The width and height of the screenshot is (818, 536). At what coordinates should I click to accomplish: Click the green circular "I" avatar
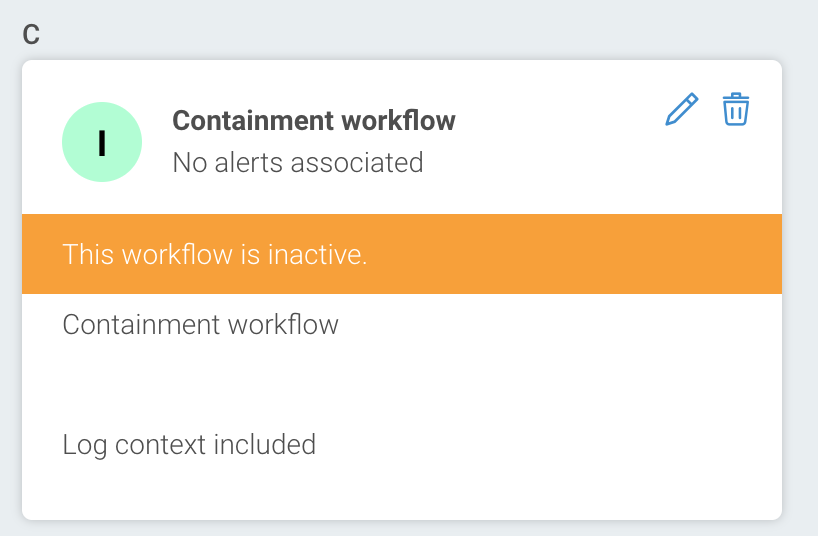[101, 143]
